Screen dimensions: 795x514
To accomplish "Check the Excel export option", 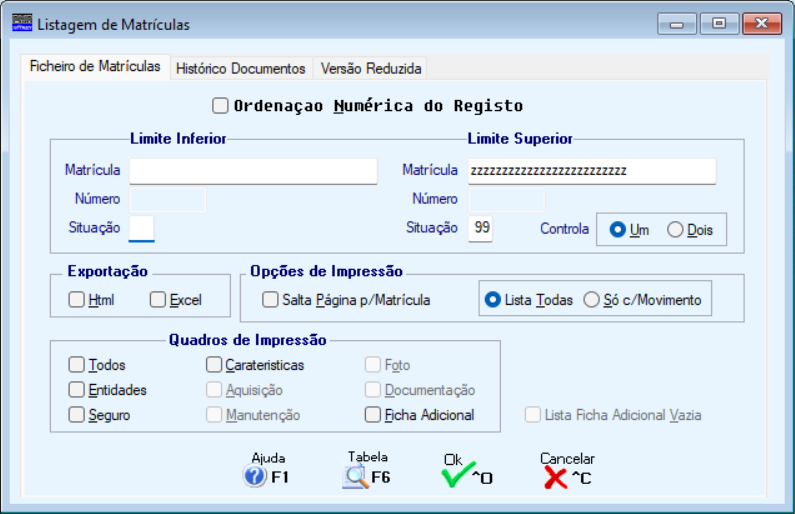I will click(158, 299).
